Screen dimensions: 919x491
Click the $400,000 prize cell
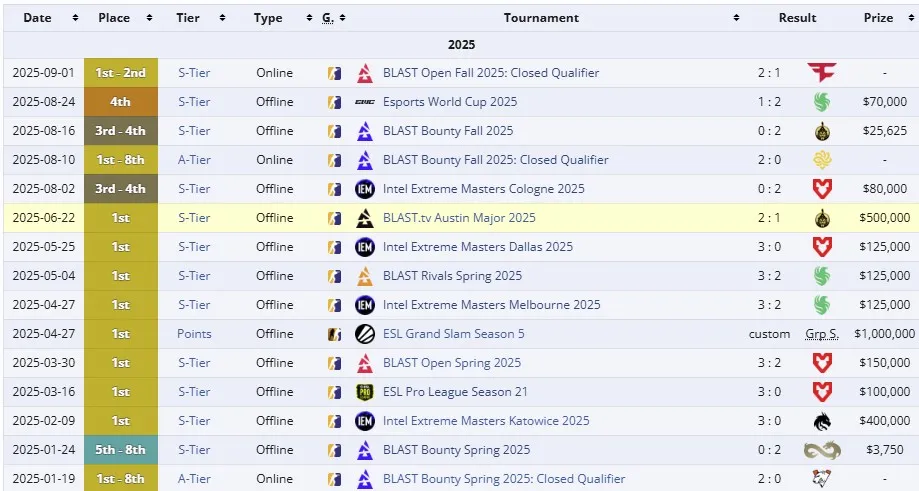(884, 421)
